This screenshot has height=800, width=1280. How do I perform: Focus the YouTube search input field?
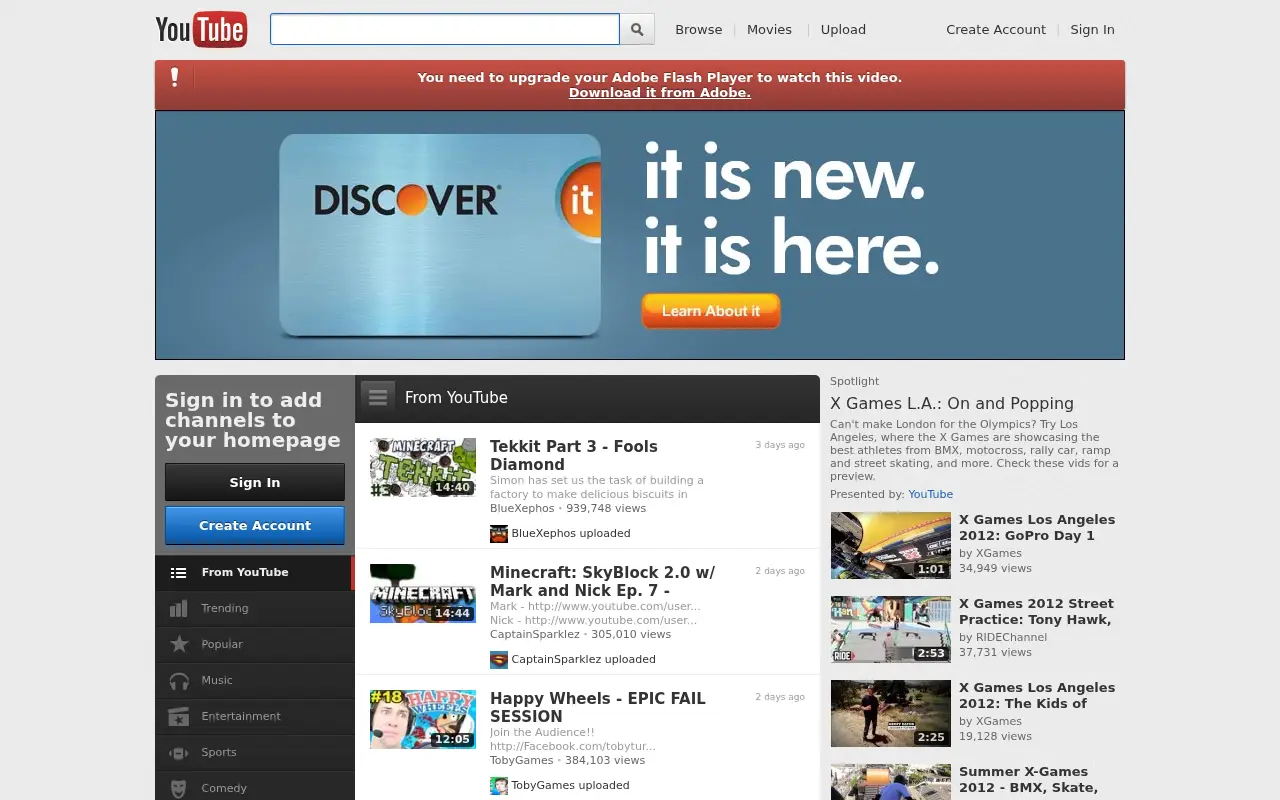click(445, 29)
